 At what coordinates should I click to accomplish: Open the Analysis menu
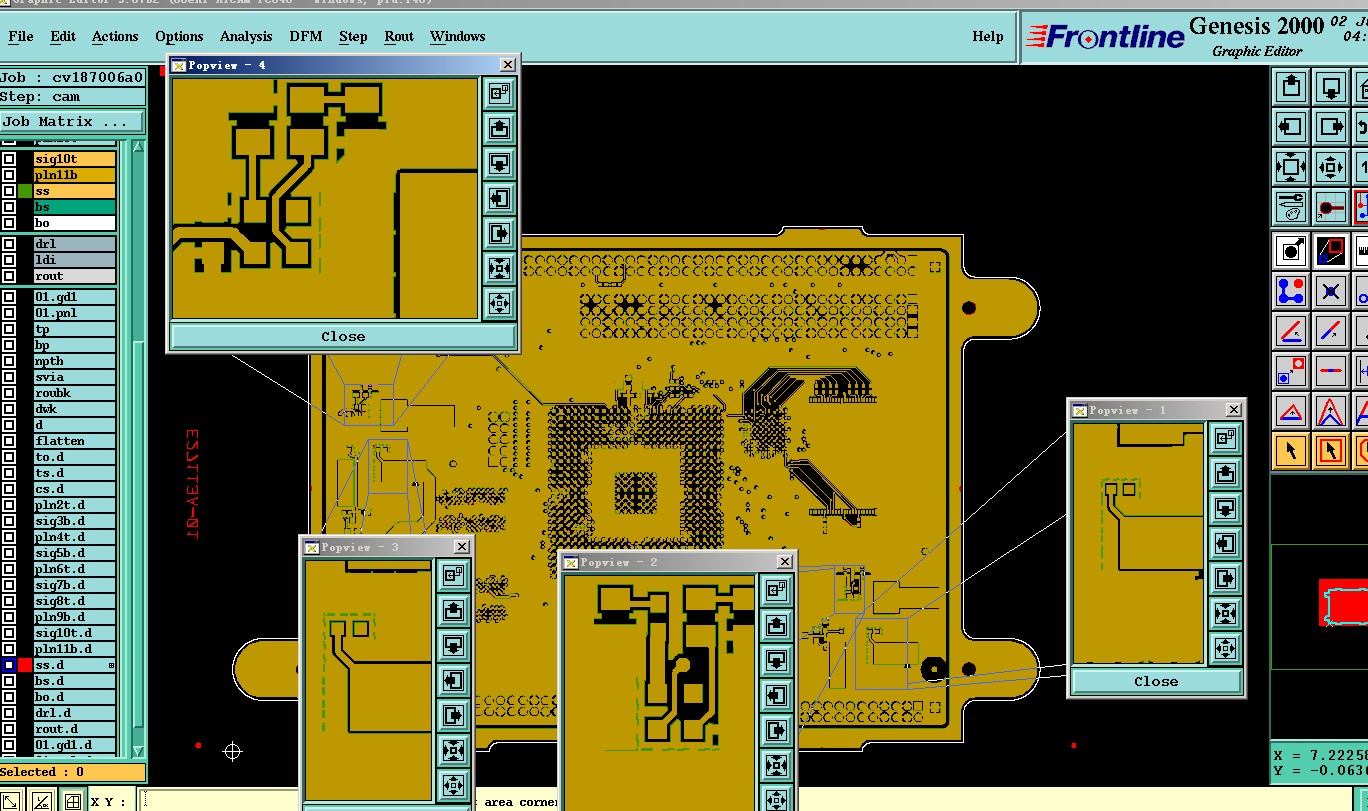(246, 36)
